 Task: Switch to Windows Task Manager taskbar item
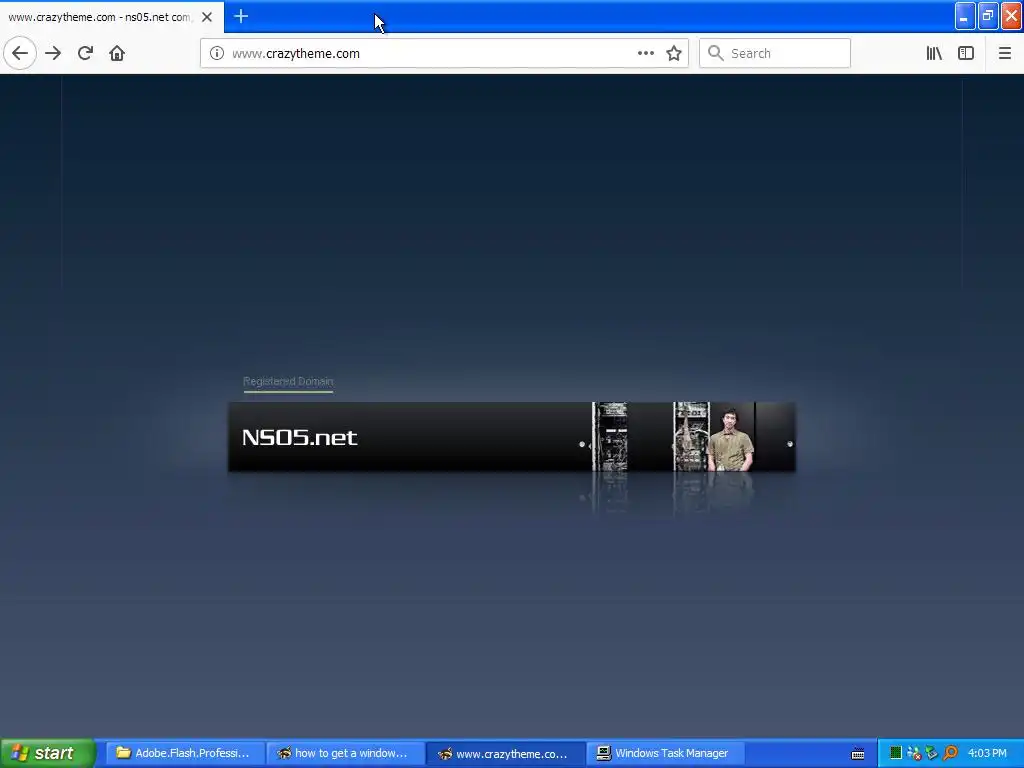click(664, 753)
